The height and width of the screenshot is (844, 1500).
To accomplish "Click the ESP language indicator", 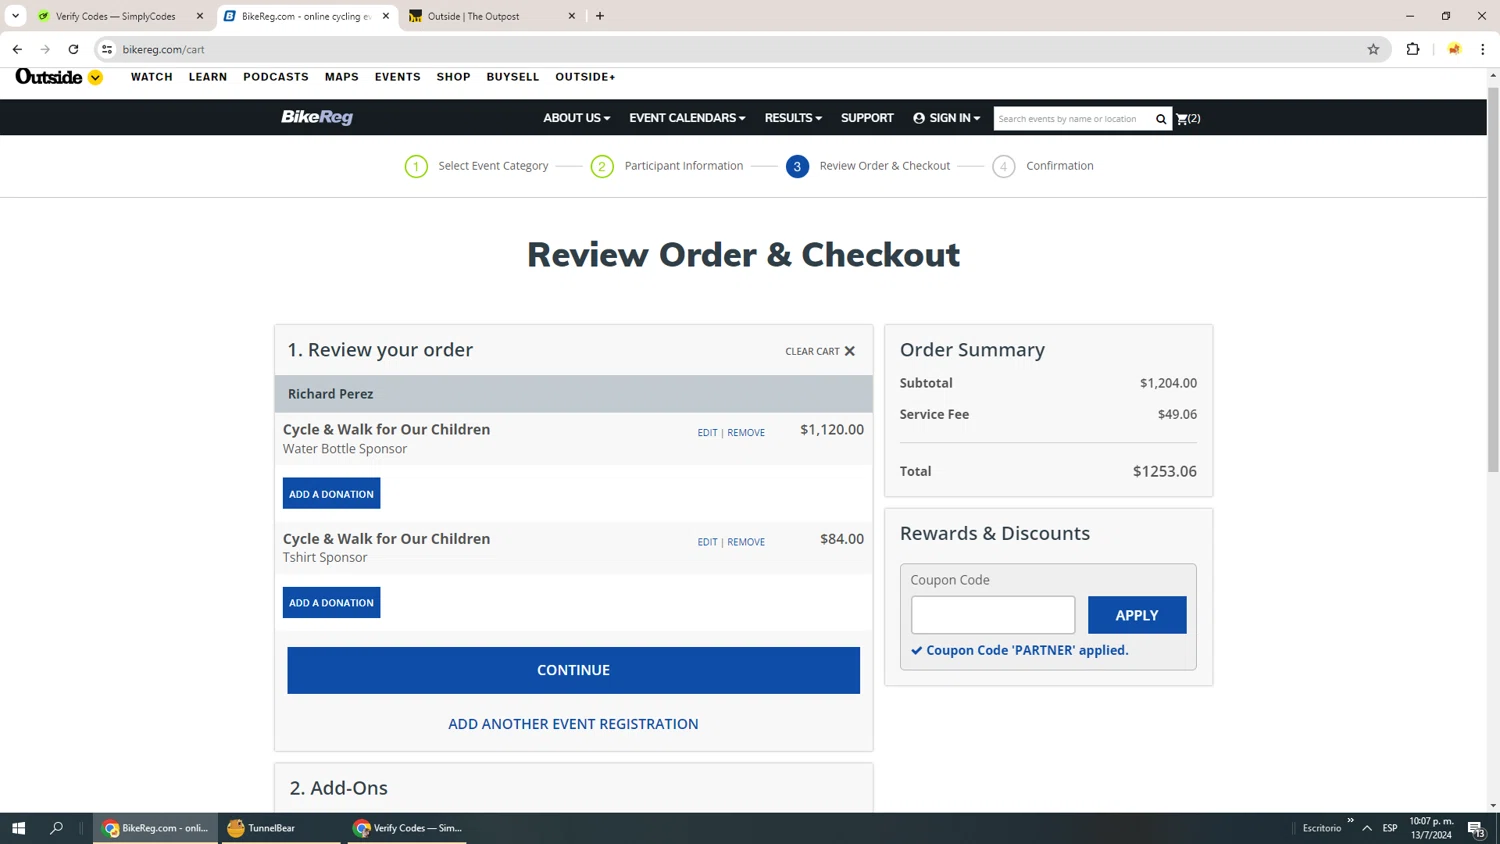I will click(x=1390, y=828).
